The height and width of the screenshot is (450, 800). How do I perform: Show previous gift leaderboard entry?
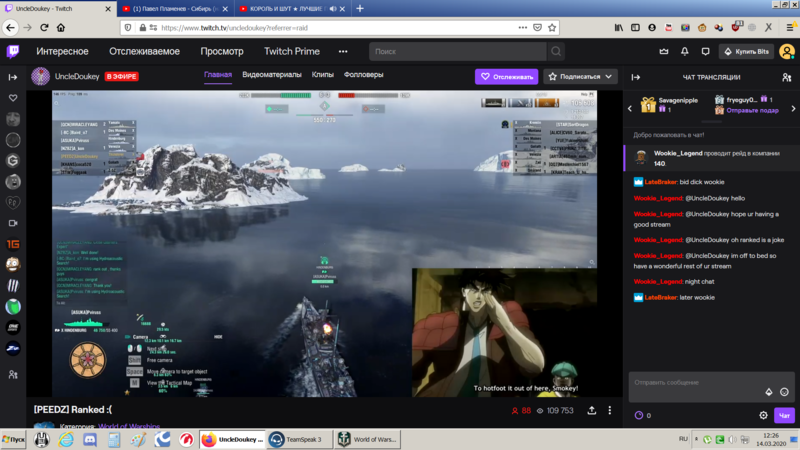(x=630, y=108)
